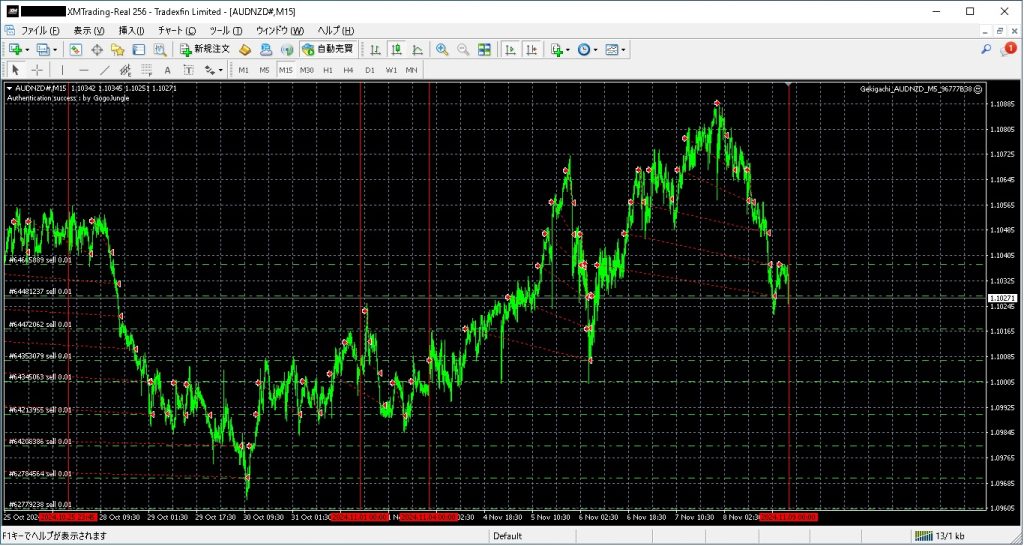Toggle the chart shift button

click(531, 49)
